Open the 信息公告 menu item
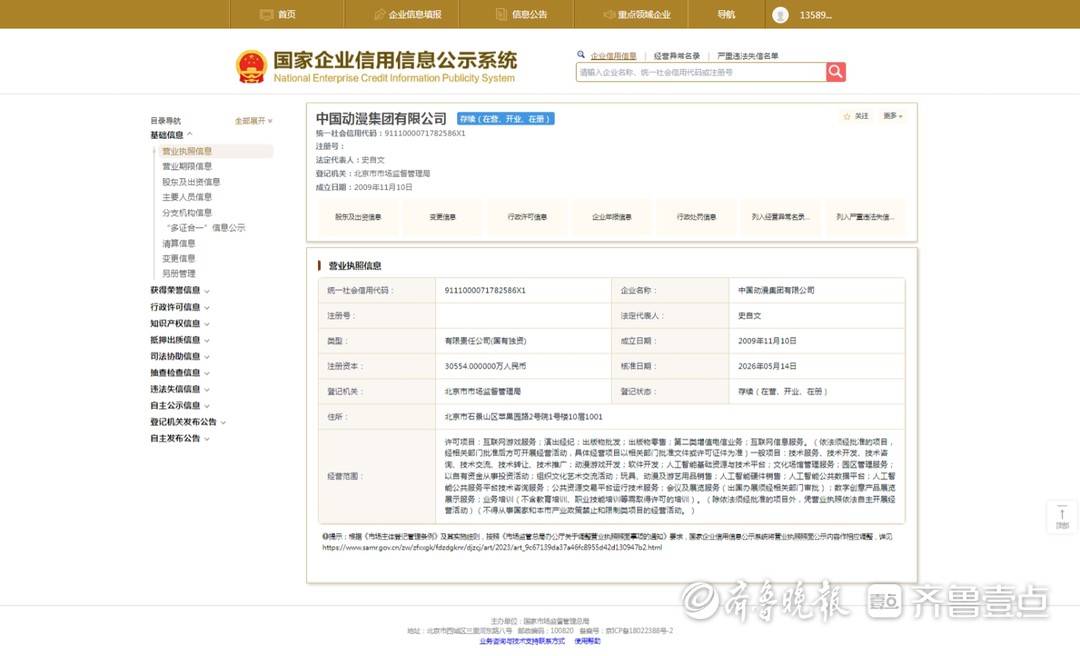Viewport: 1080px width, 656px height. 529,14
